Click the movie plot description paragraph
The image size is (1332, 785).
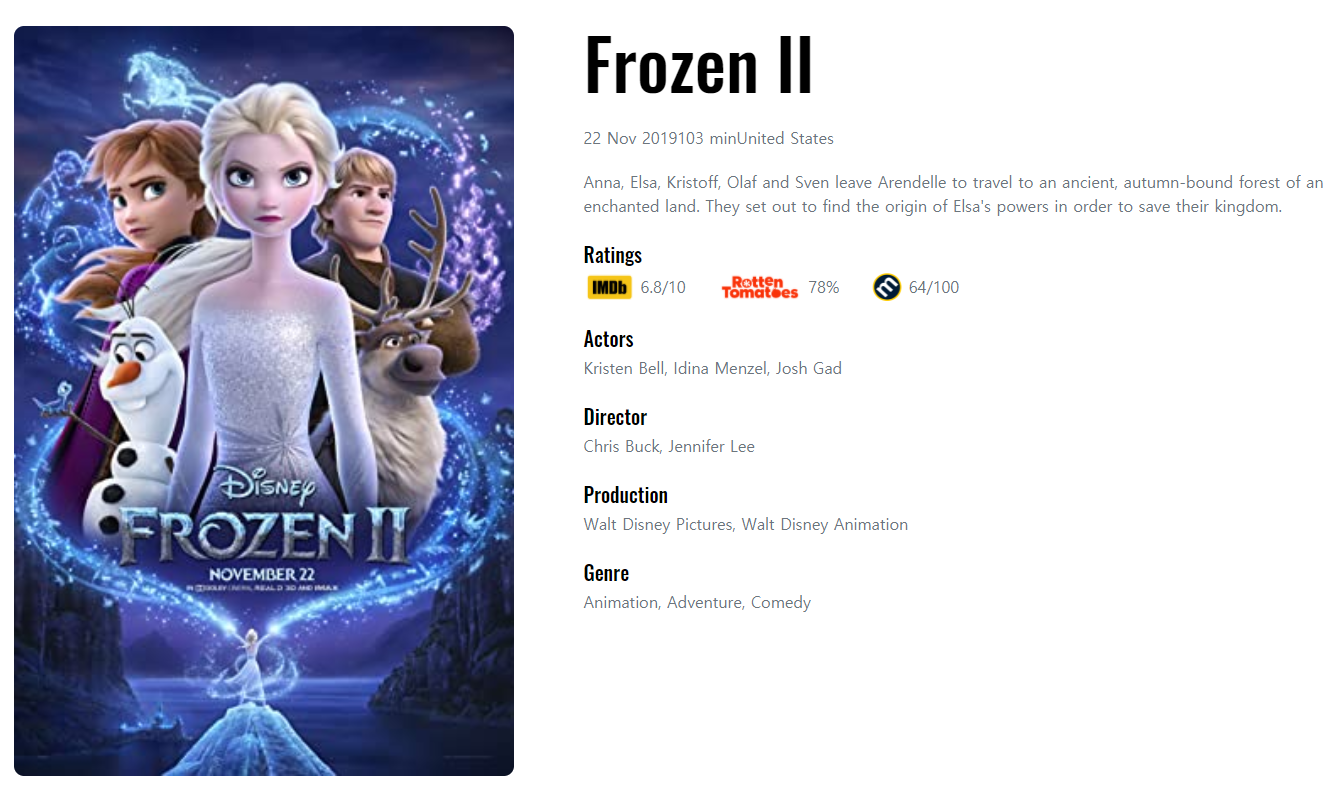pyautogui.click(x=953, y=195)
